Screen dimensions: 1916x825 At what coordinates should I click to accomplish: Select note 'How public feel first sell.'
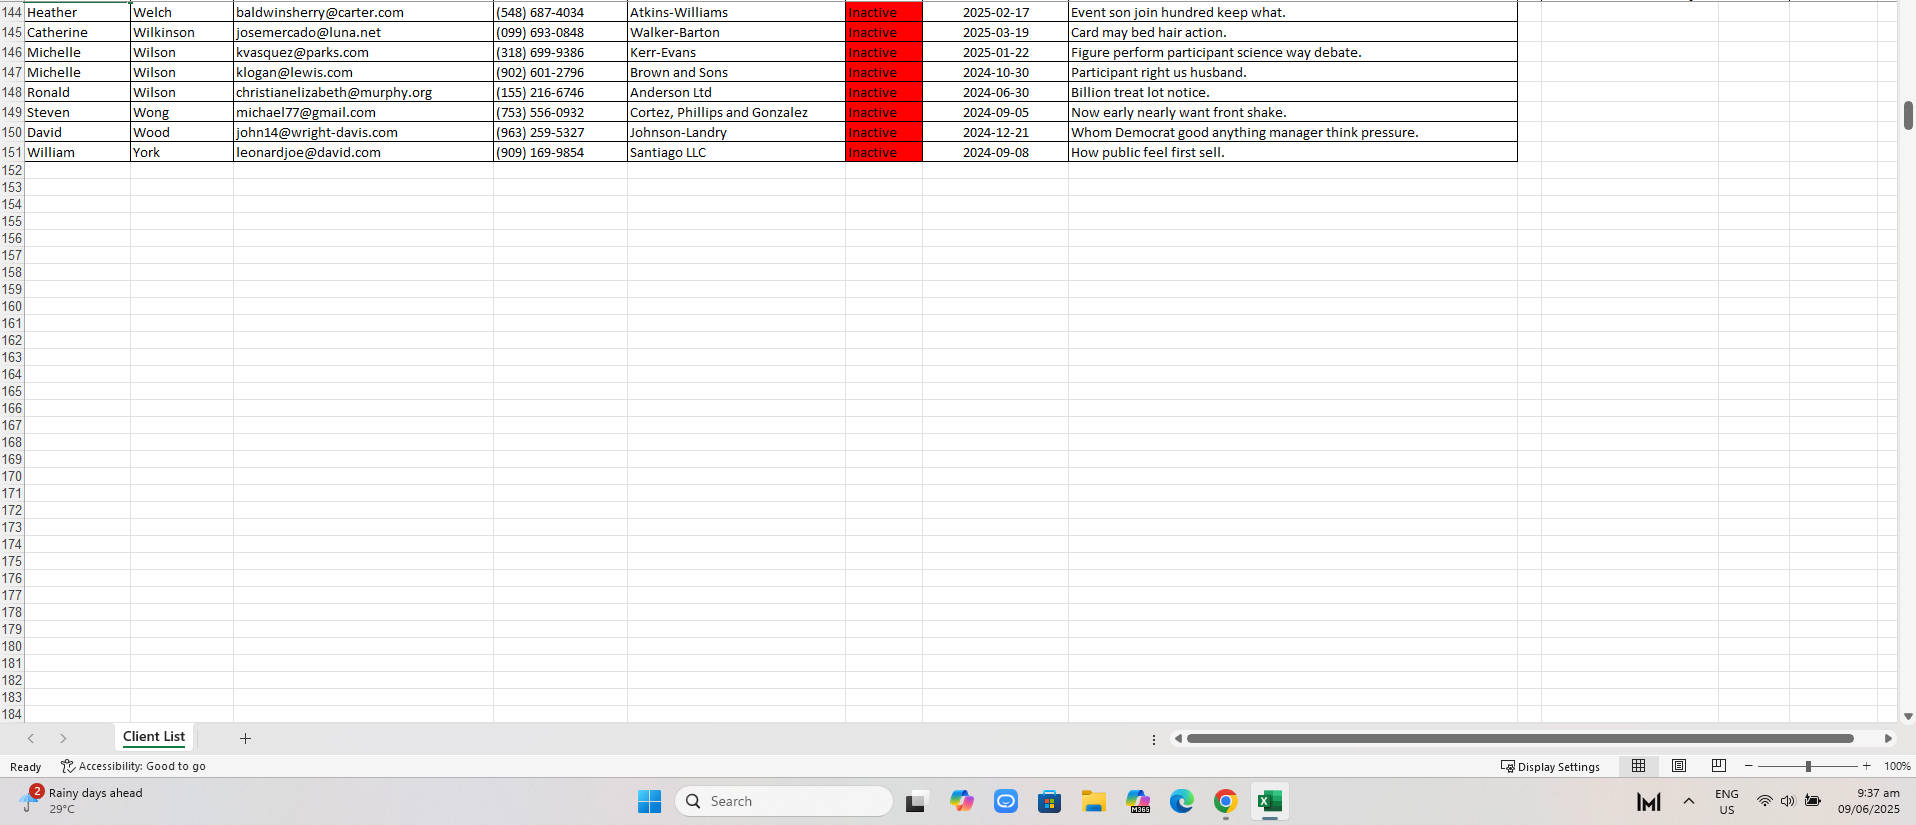click(1293, 152)
